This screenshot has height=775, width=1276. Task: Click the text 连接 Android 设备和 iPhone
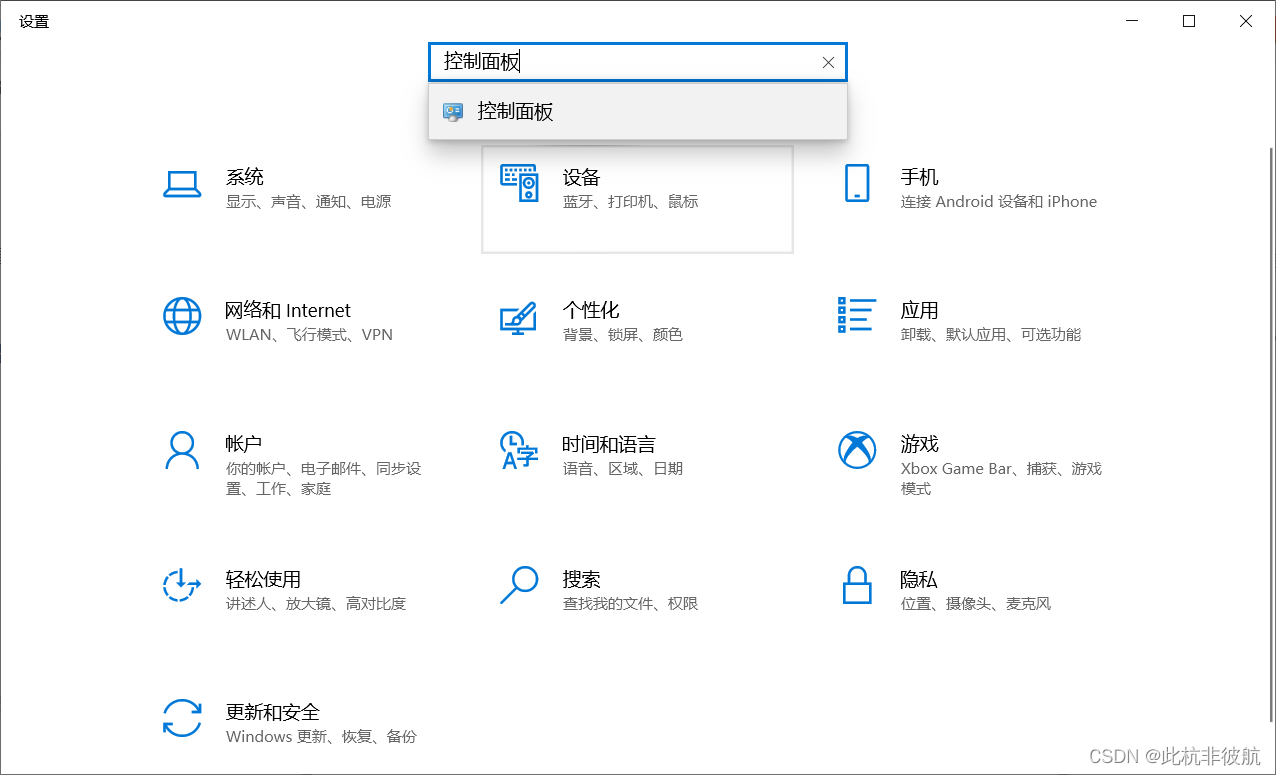click(999, 202)
